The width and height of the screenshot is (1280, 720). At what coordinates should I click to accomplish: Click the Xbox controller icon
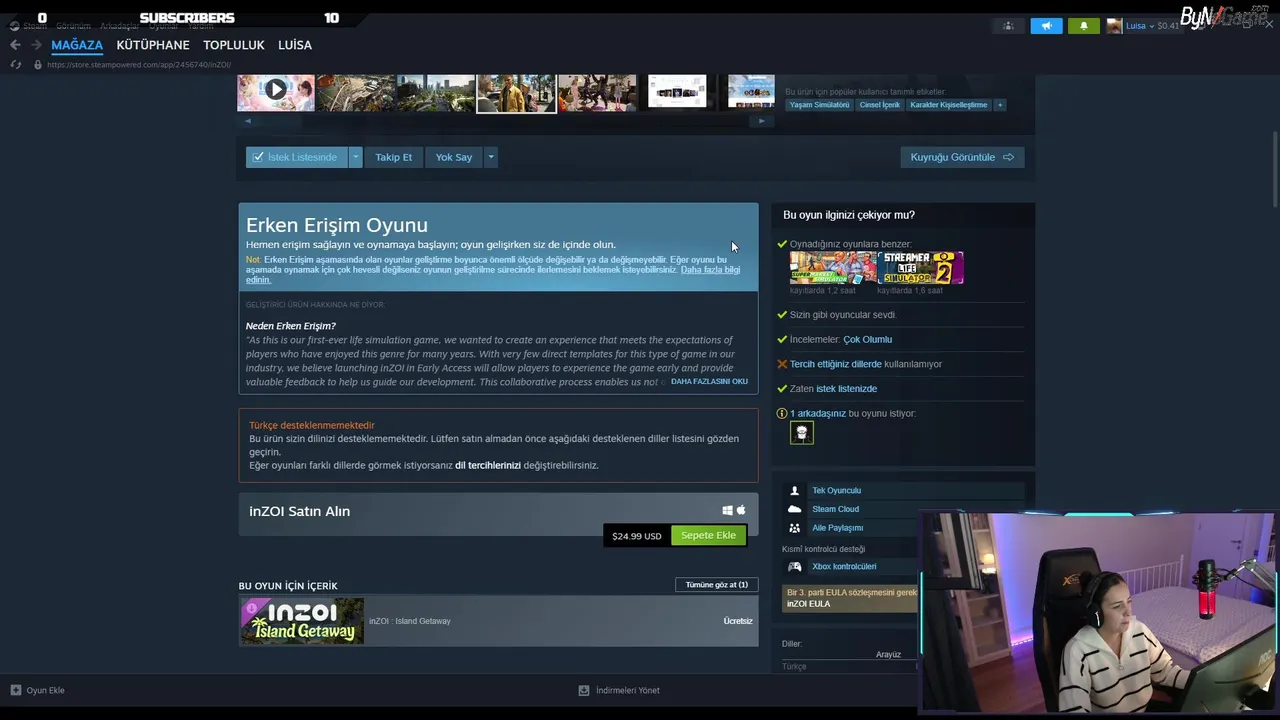[x=795, y=566]
